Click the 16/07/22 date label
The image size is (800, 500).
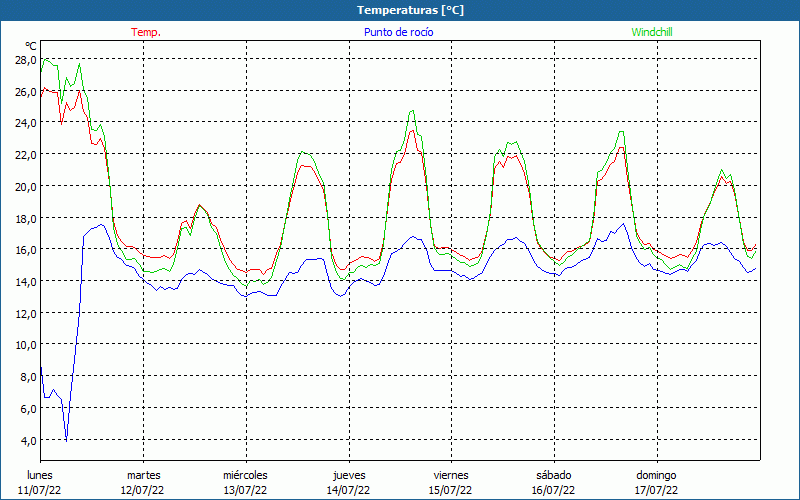[x=554, y=490]
